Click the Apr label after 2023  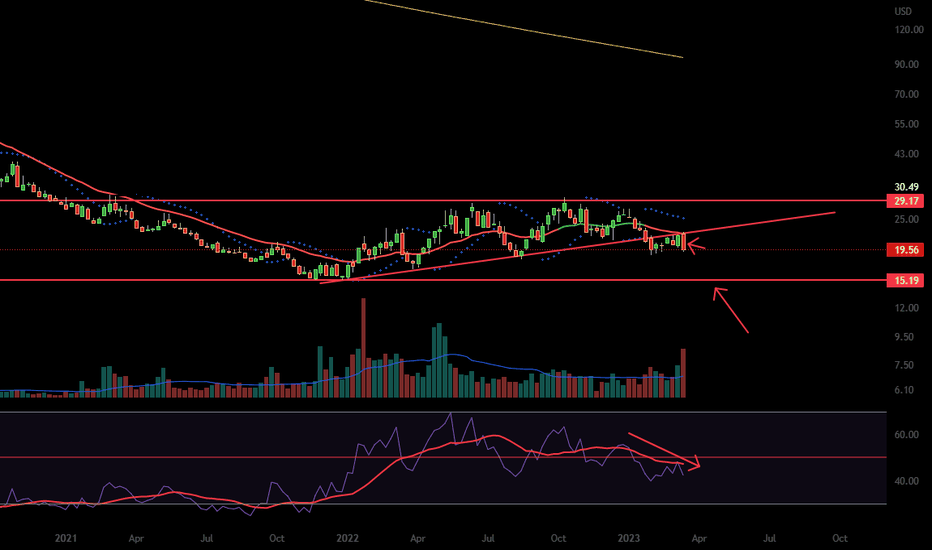(699, 538)
